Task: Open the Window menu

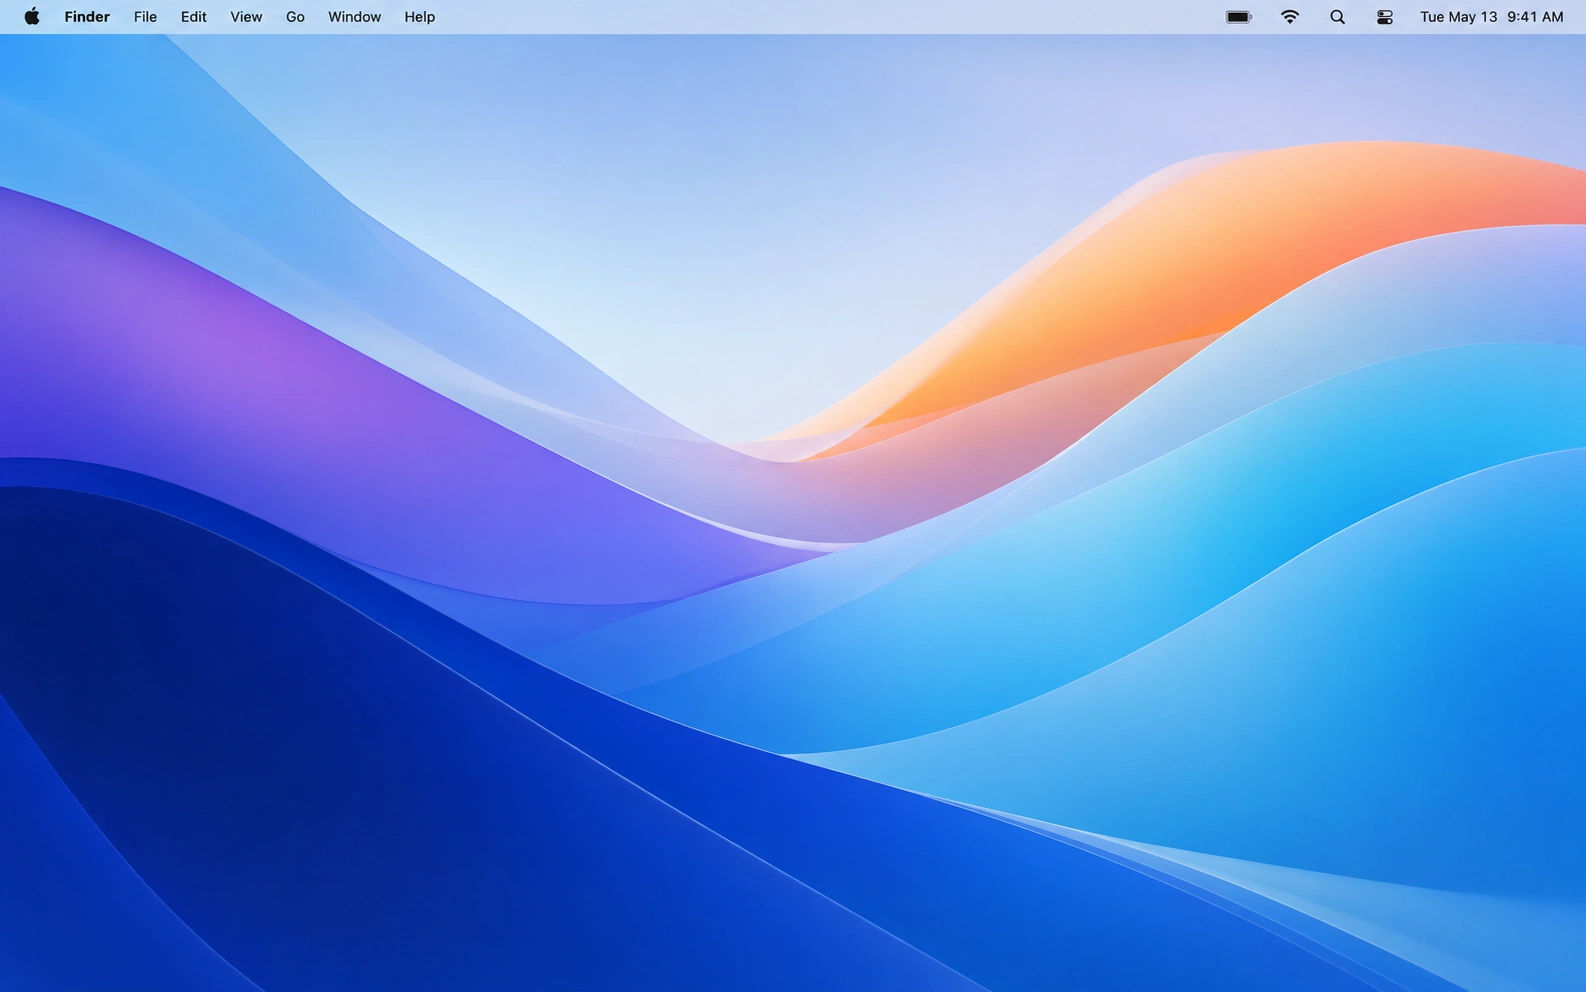Action: 355,17
